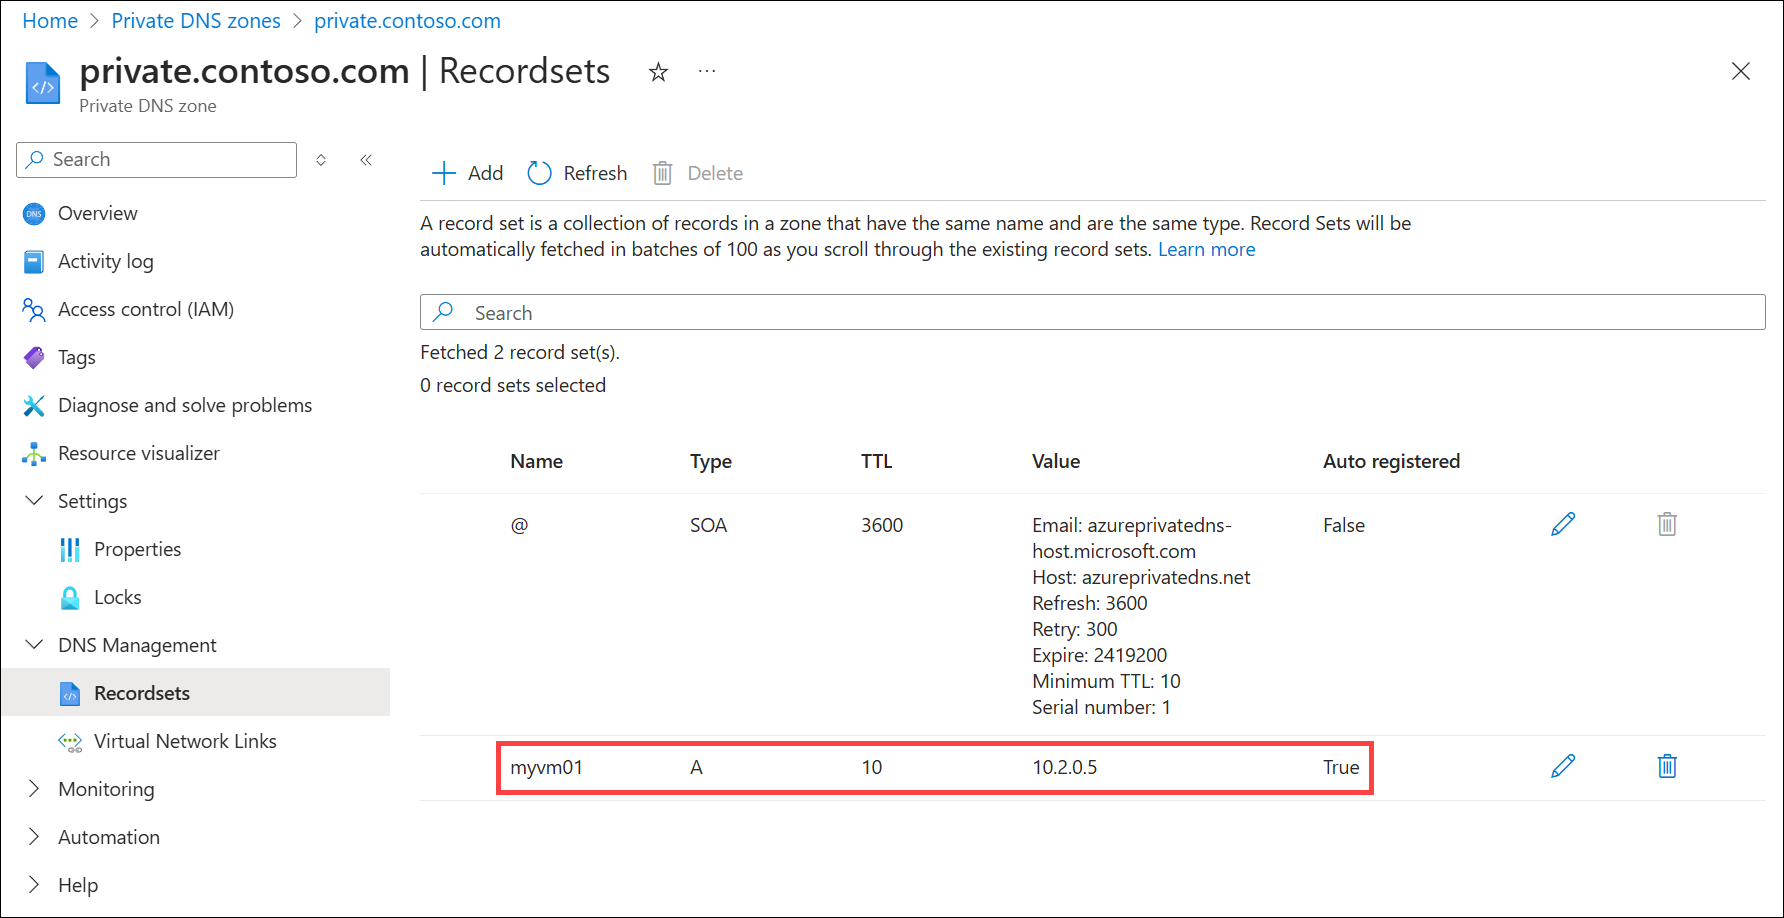Click the Add plus icon on the toolbar
Screen dimensions: 1784x918
click(443, 172)
